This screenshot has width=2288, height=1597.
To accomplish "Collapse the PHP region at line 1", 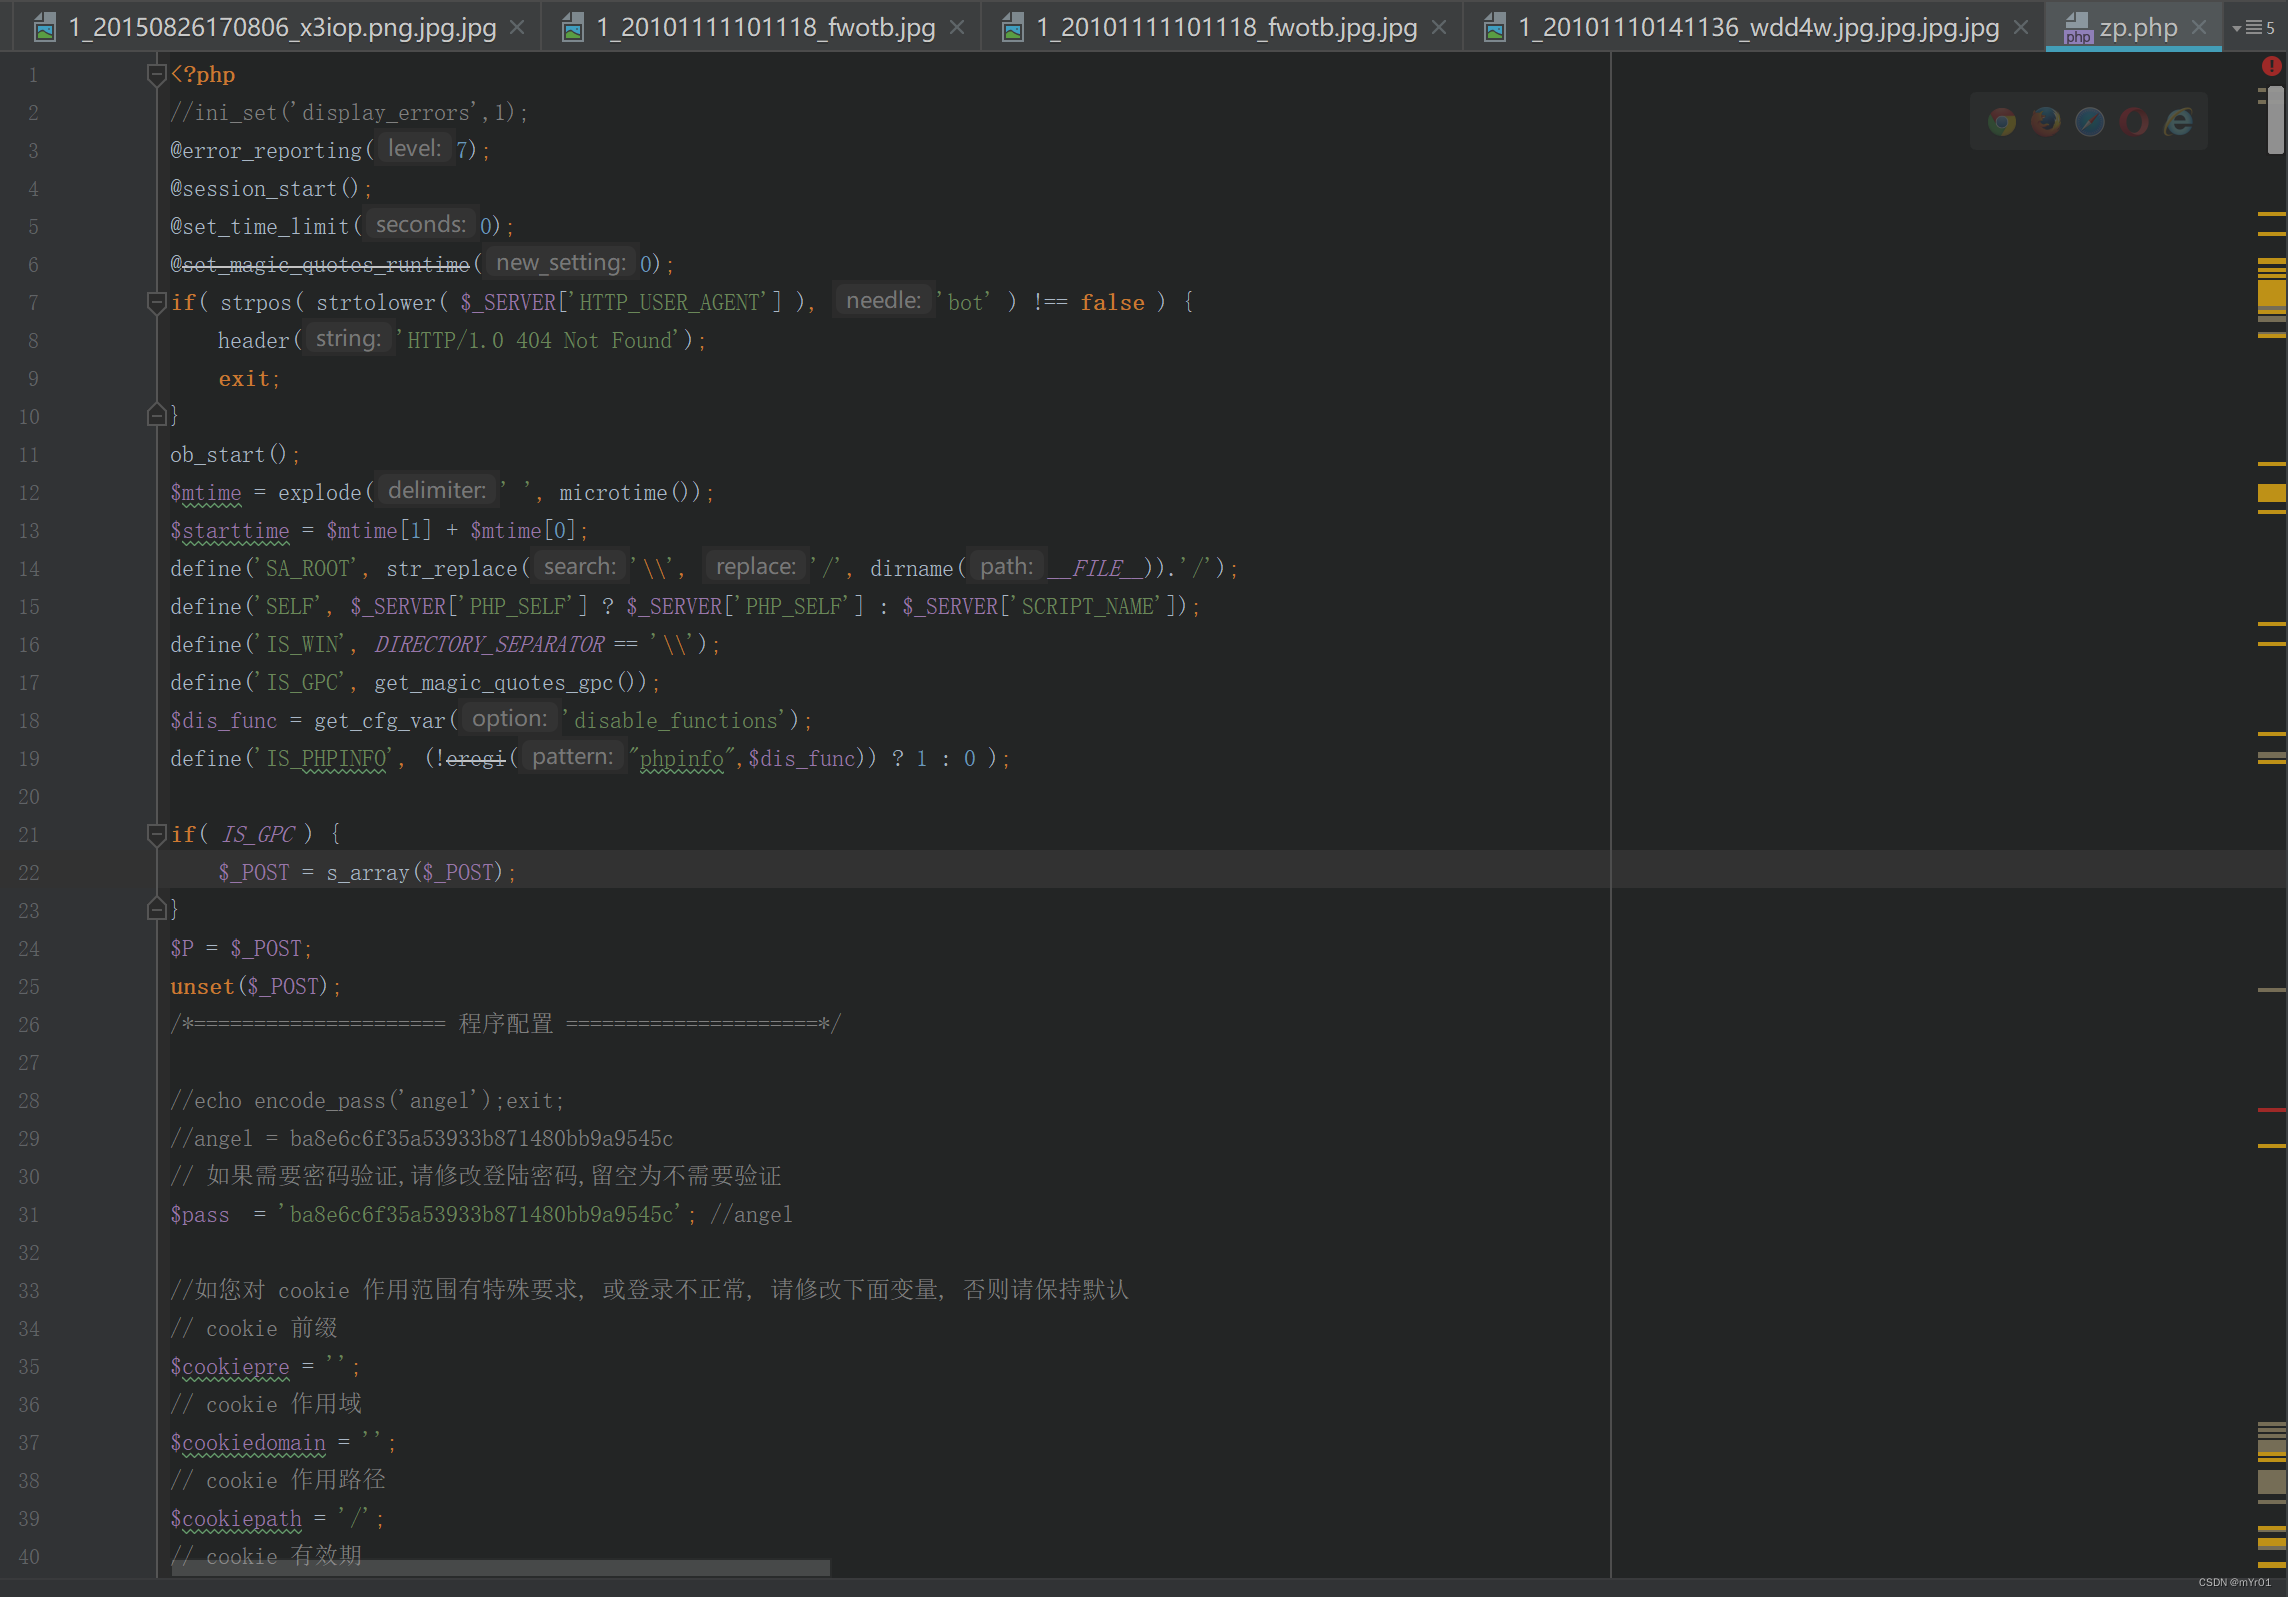I will click(156, 72).
